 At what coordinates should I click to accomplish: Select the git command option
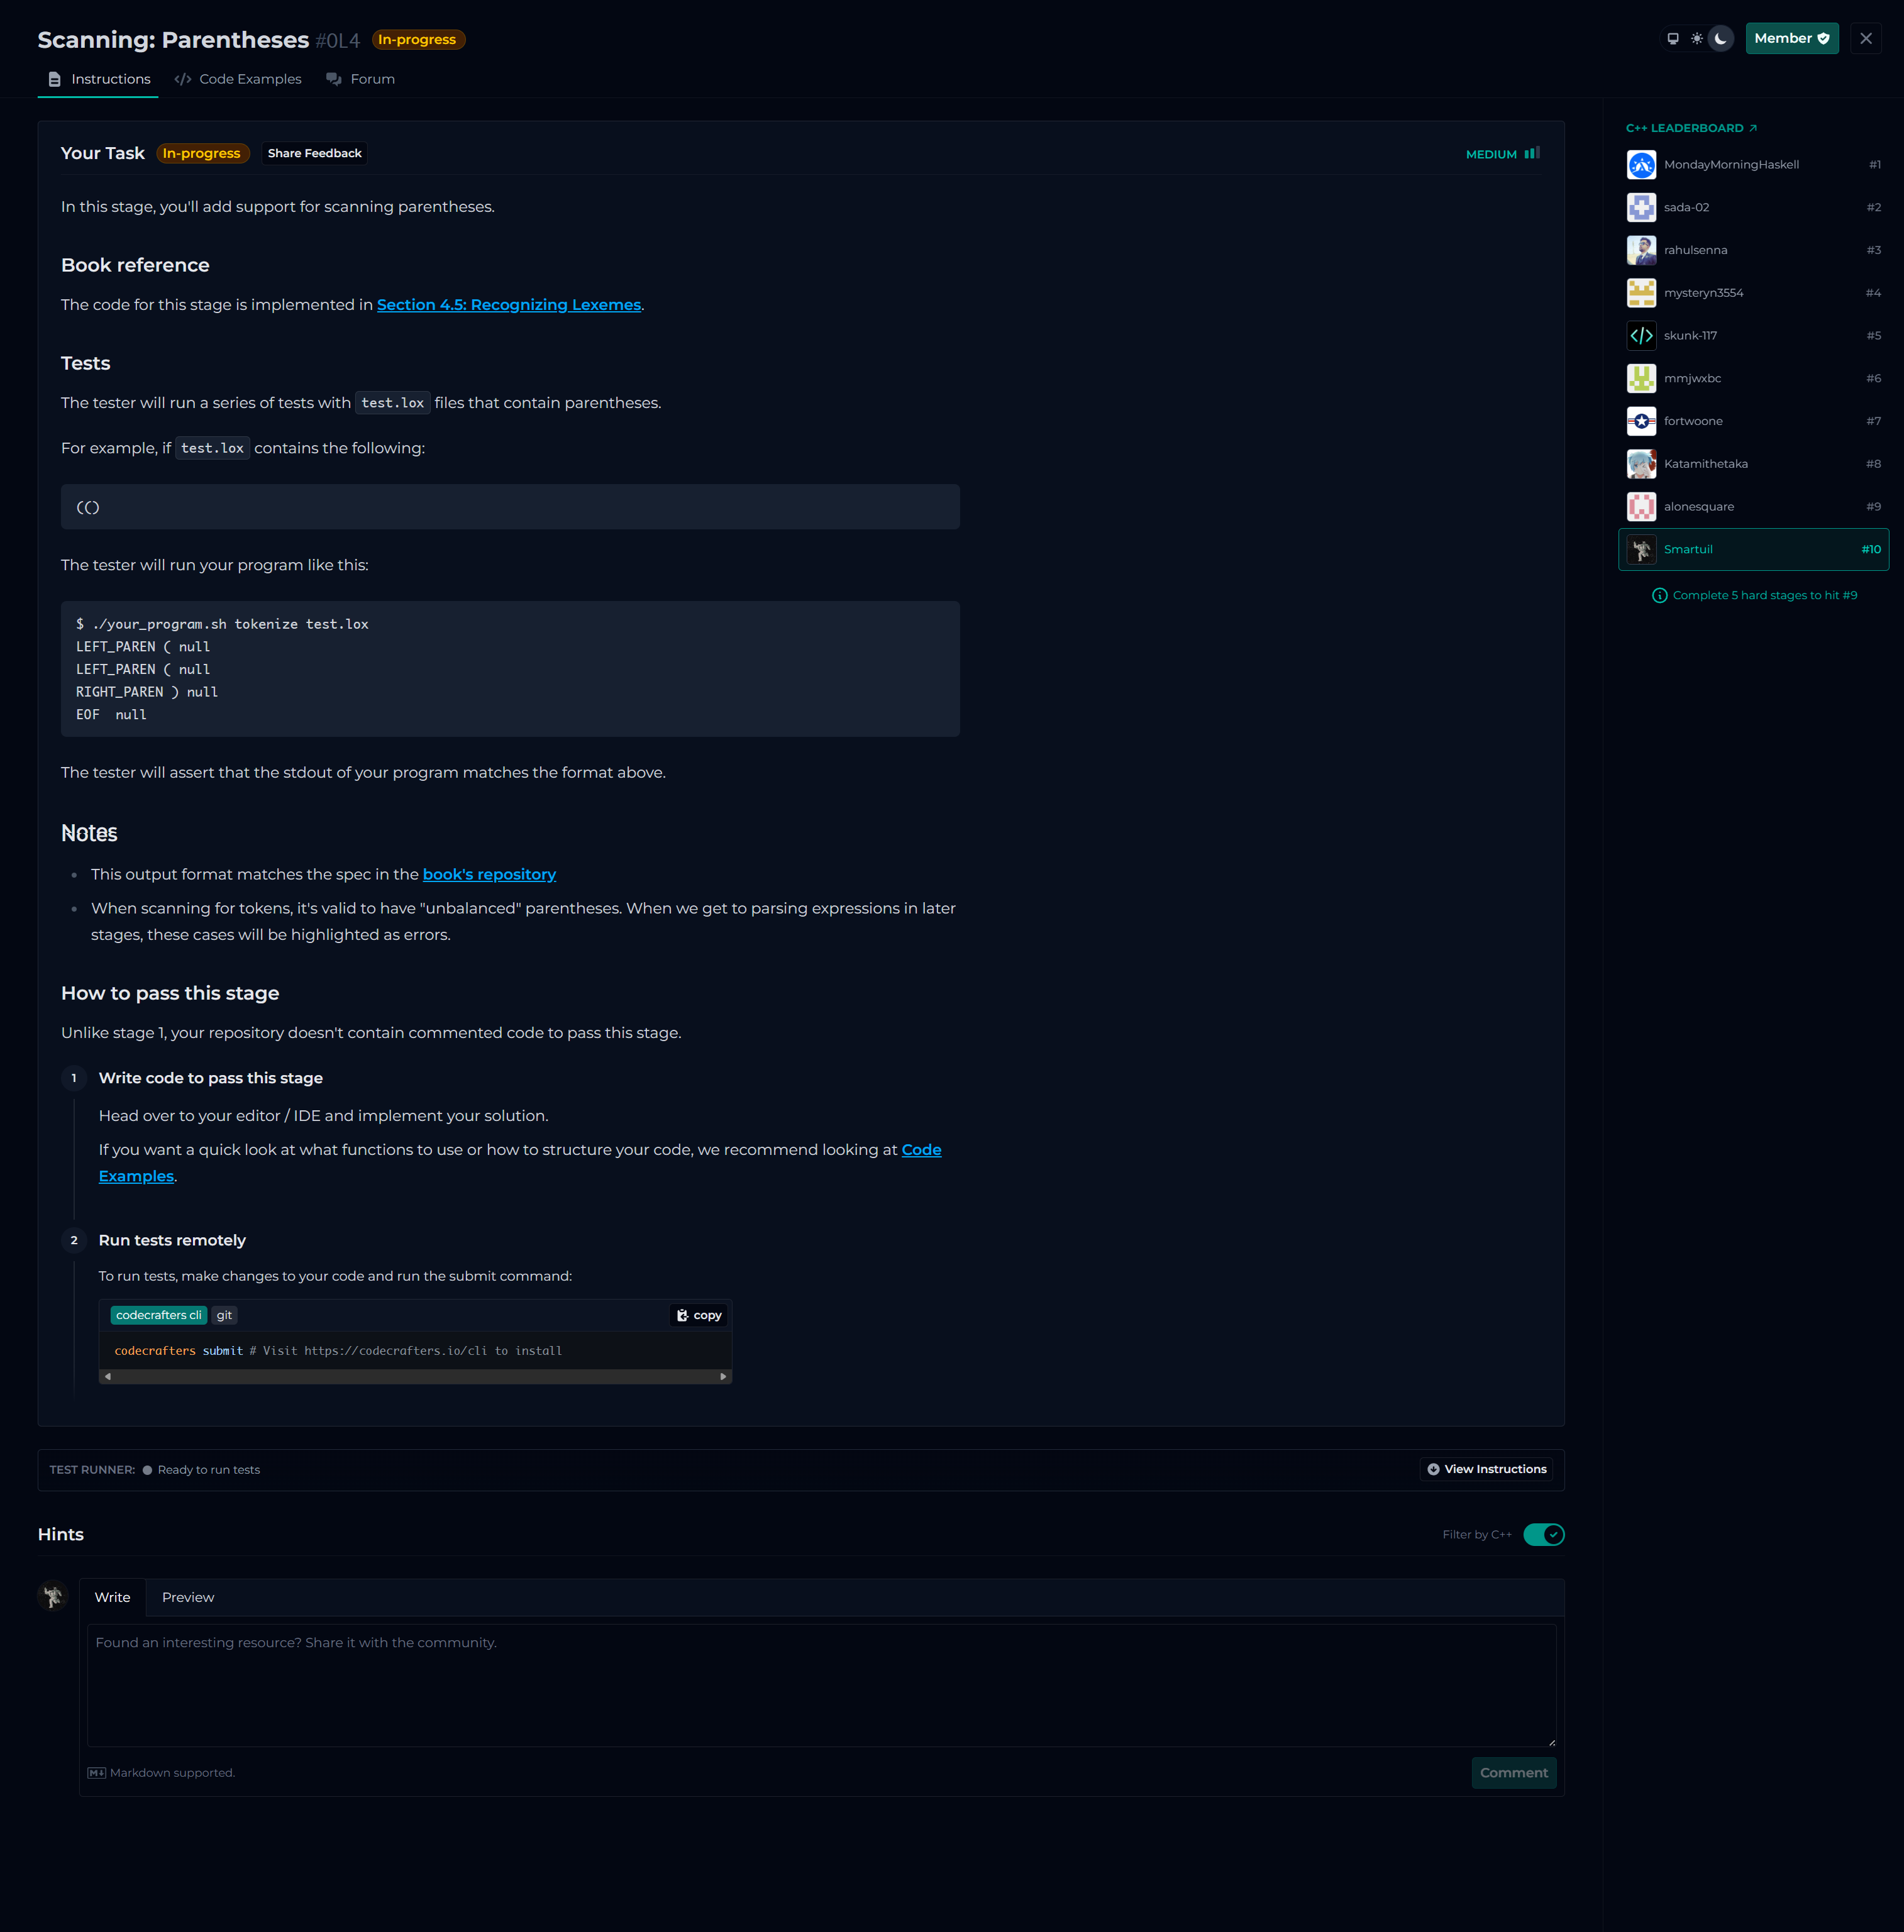(x=224, y=1315)
